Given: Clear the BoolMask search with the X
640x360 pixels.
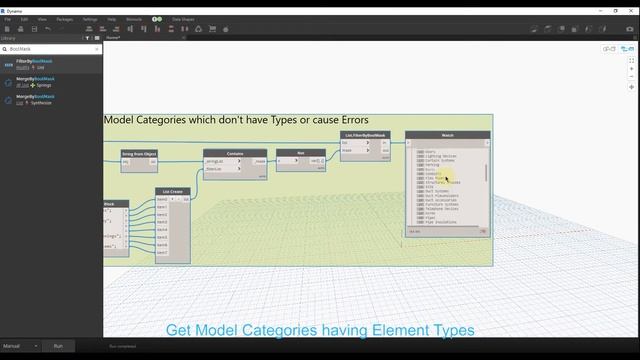Looking at the screenshot, I should [97, 49].
